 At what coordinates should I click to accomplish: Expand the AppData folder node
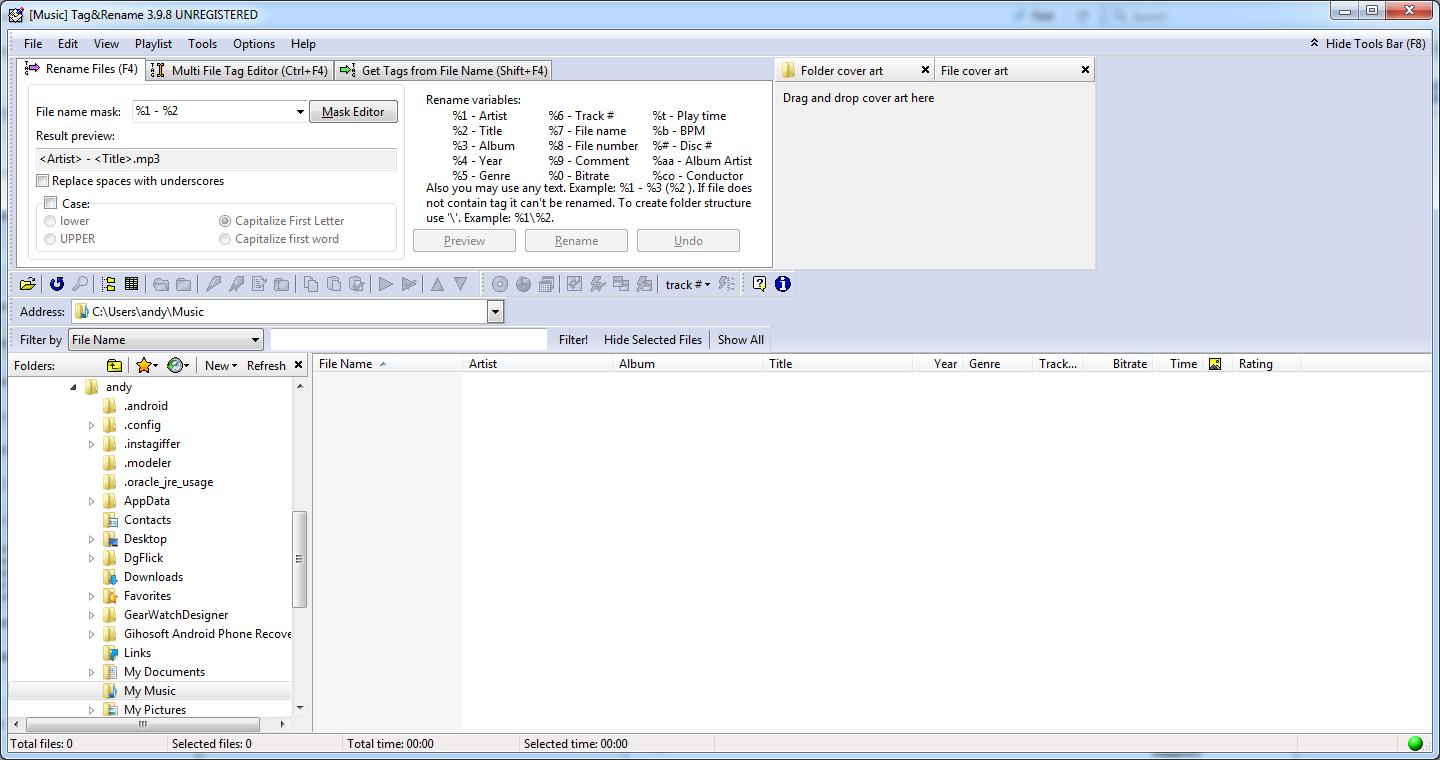92,501
